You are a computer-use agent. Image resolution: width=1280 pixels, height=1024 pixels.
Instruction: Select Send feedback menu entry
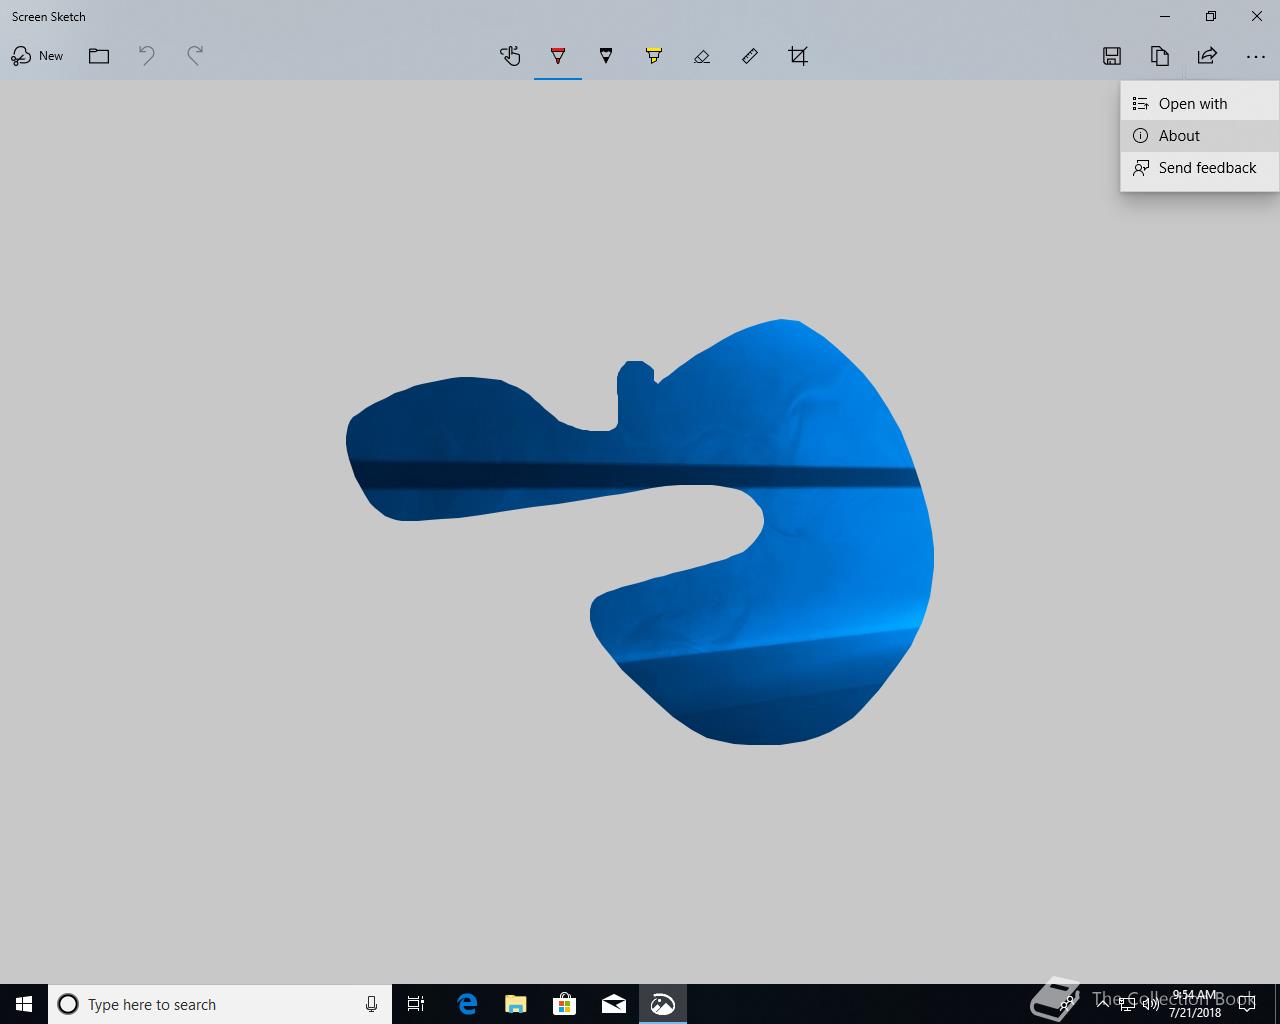pyautogui.click(x=1200, y=168)
